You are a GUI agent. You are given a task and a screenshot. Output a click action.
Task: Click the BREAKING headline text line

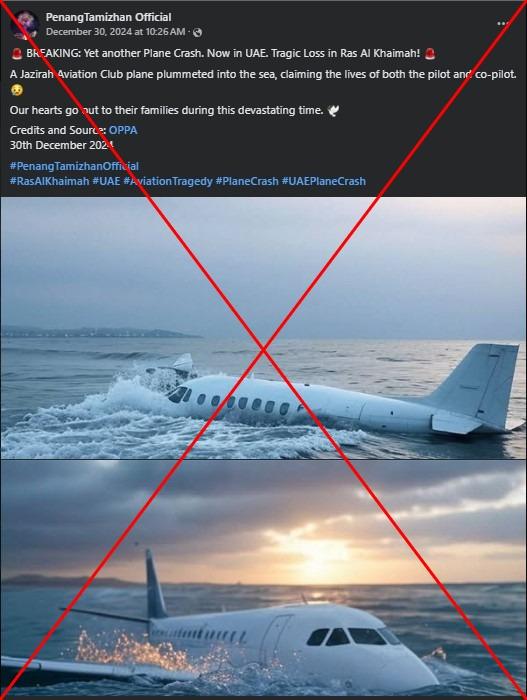point(223,54)
